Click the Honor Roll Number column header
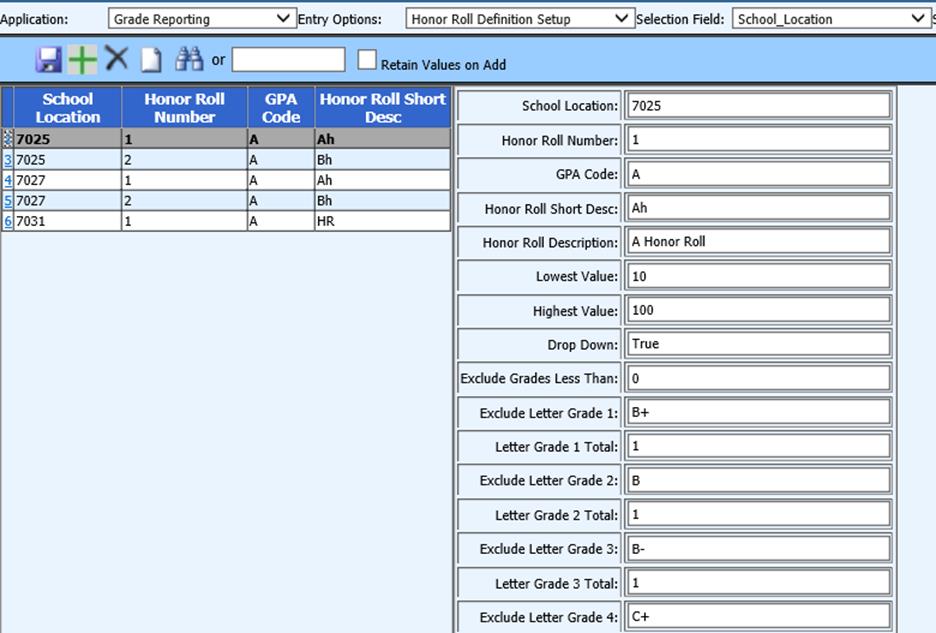Screen dimensions: 936x633 click(184, 108)
